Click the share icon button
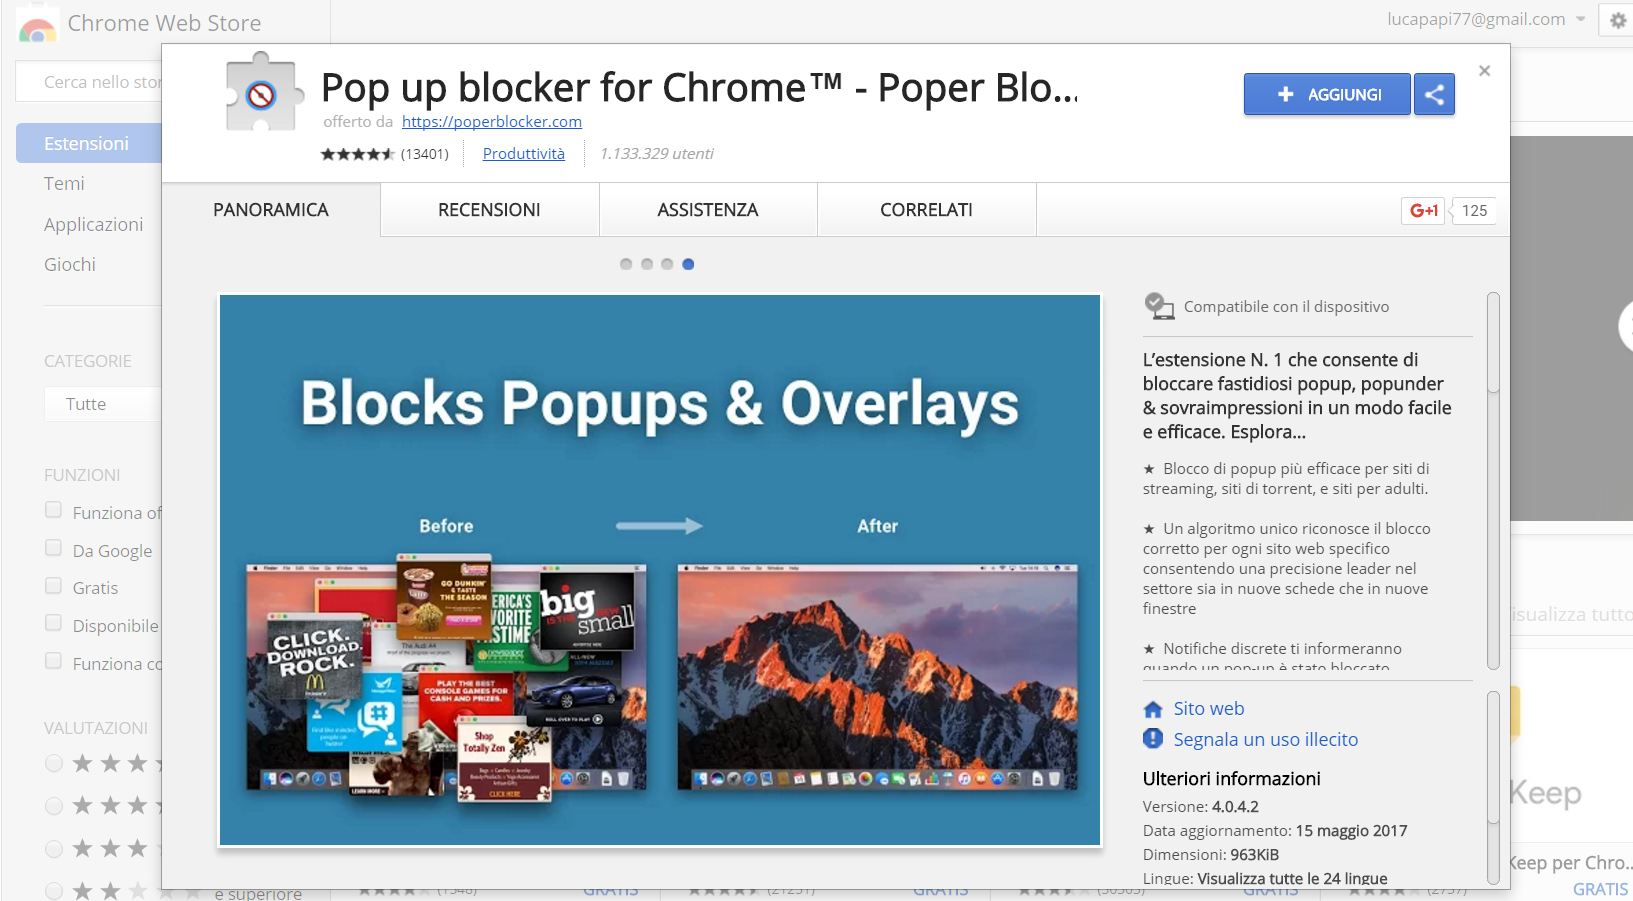1633x901 pixels. pos(1434,94)
